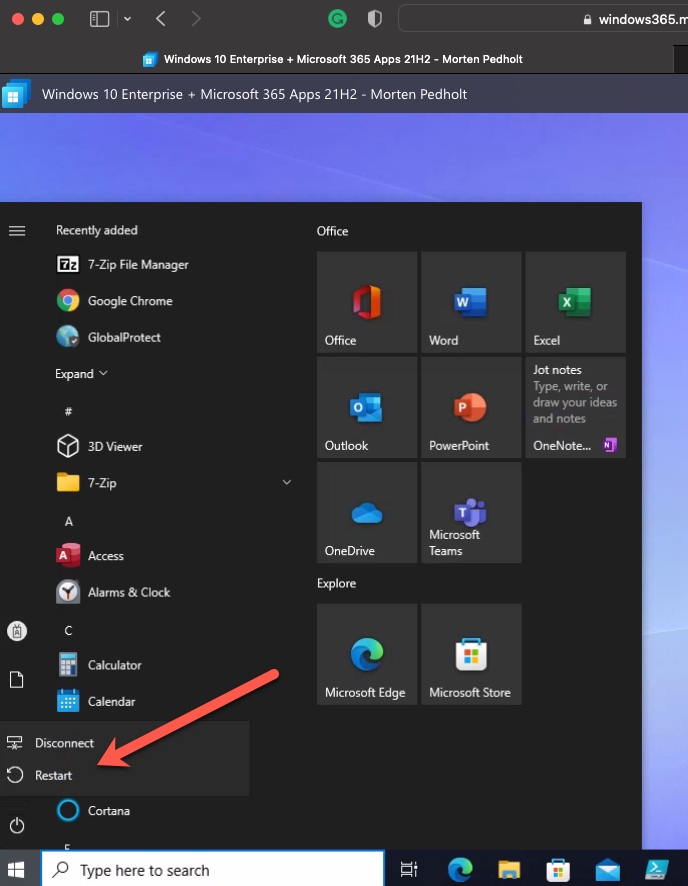This screenshot has height=886, width=688.
Task: Click the 'Explore' tile group heading
Action: [336, 583]
